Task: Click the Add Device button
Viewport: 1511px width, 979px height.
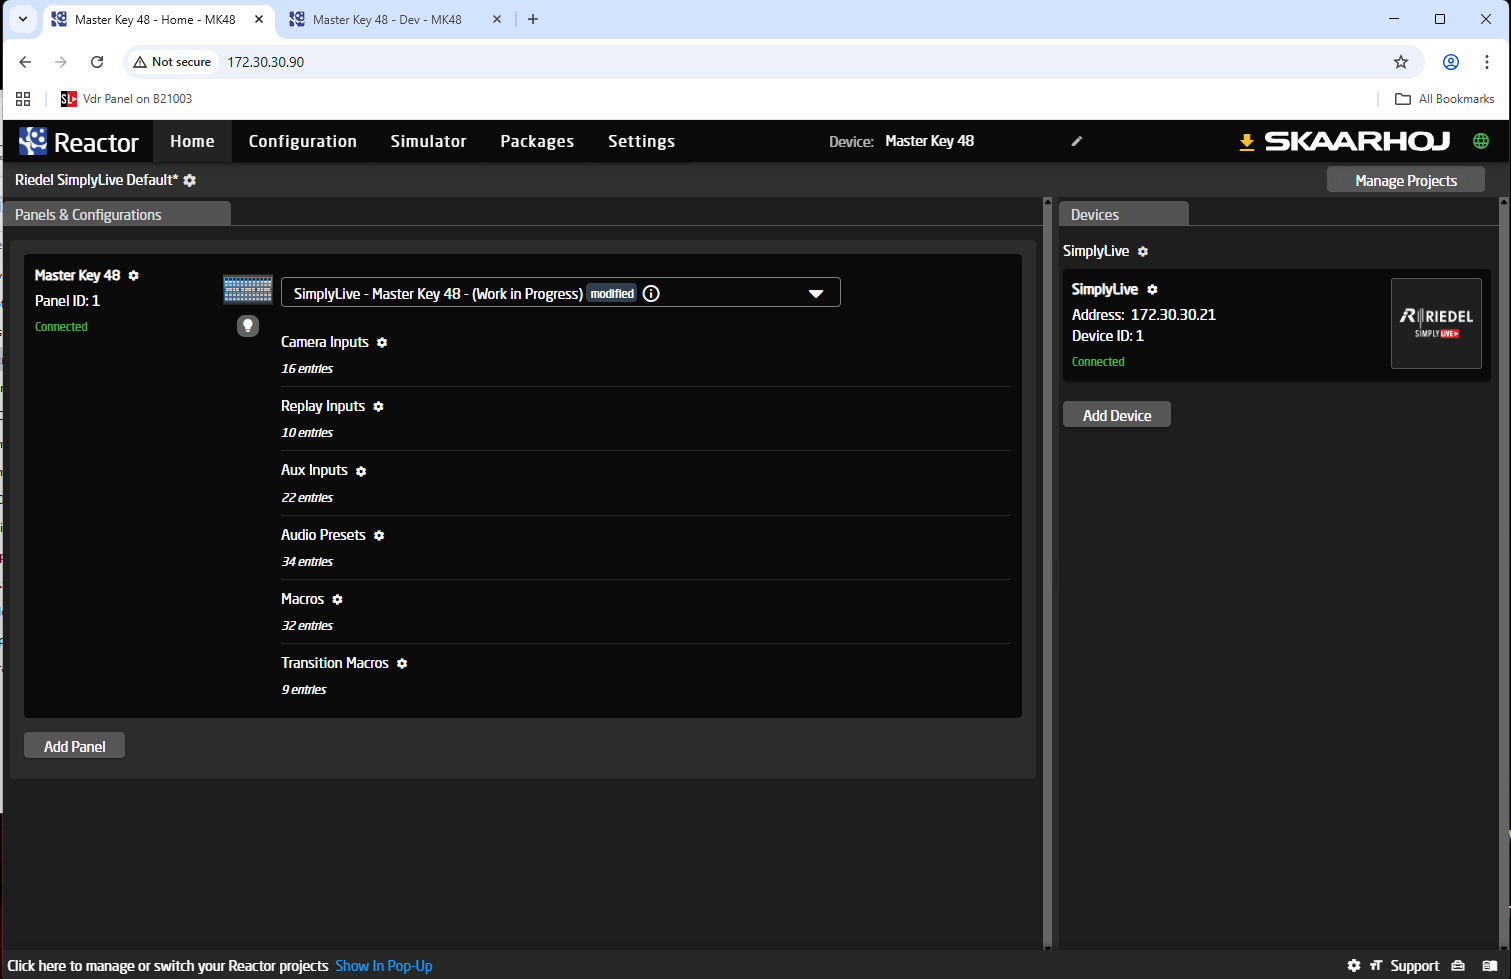Action: pyautogui.click(x=1117, y=415)
